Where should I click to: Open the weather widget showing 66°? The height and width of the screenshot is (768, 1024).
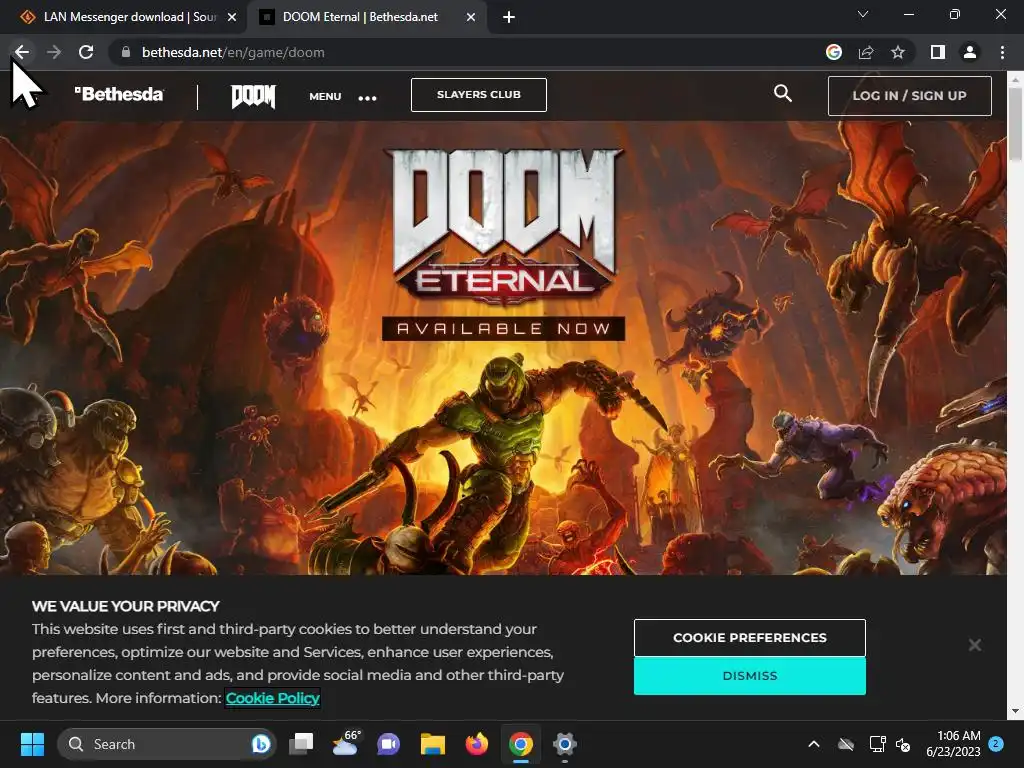345,743
